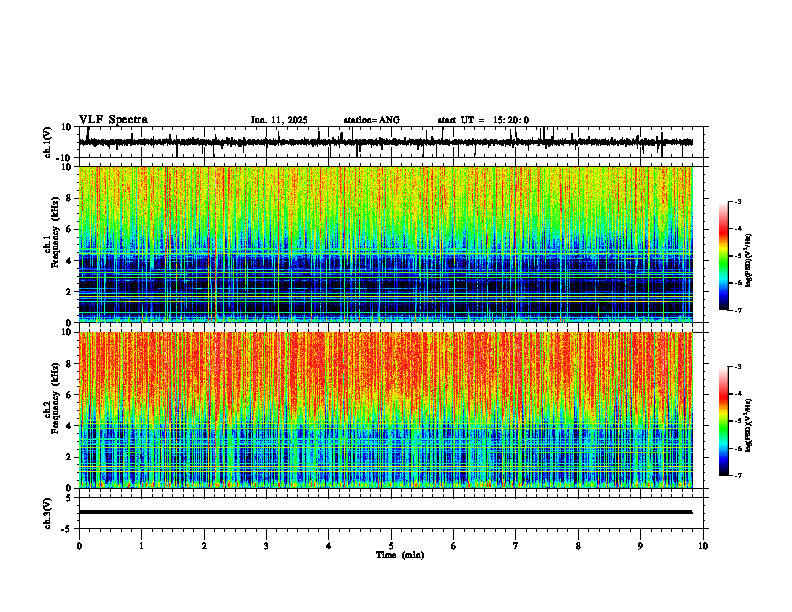Click the "ch.3(V)" axis label
This screenshot has height=612, width=792.
(47, 513)
